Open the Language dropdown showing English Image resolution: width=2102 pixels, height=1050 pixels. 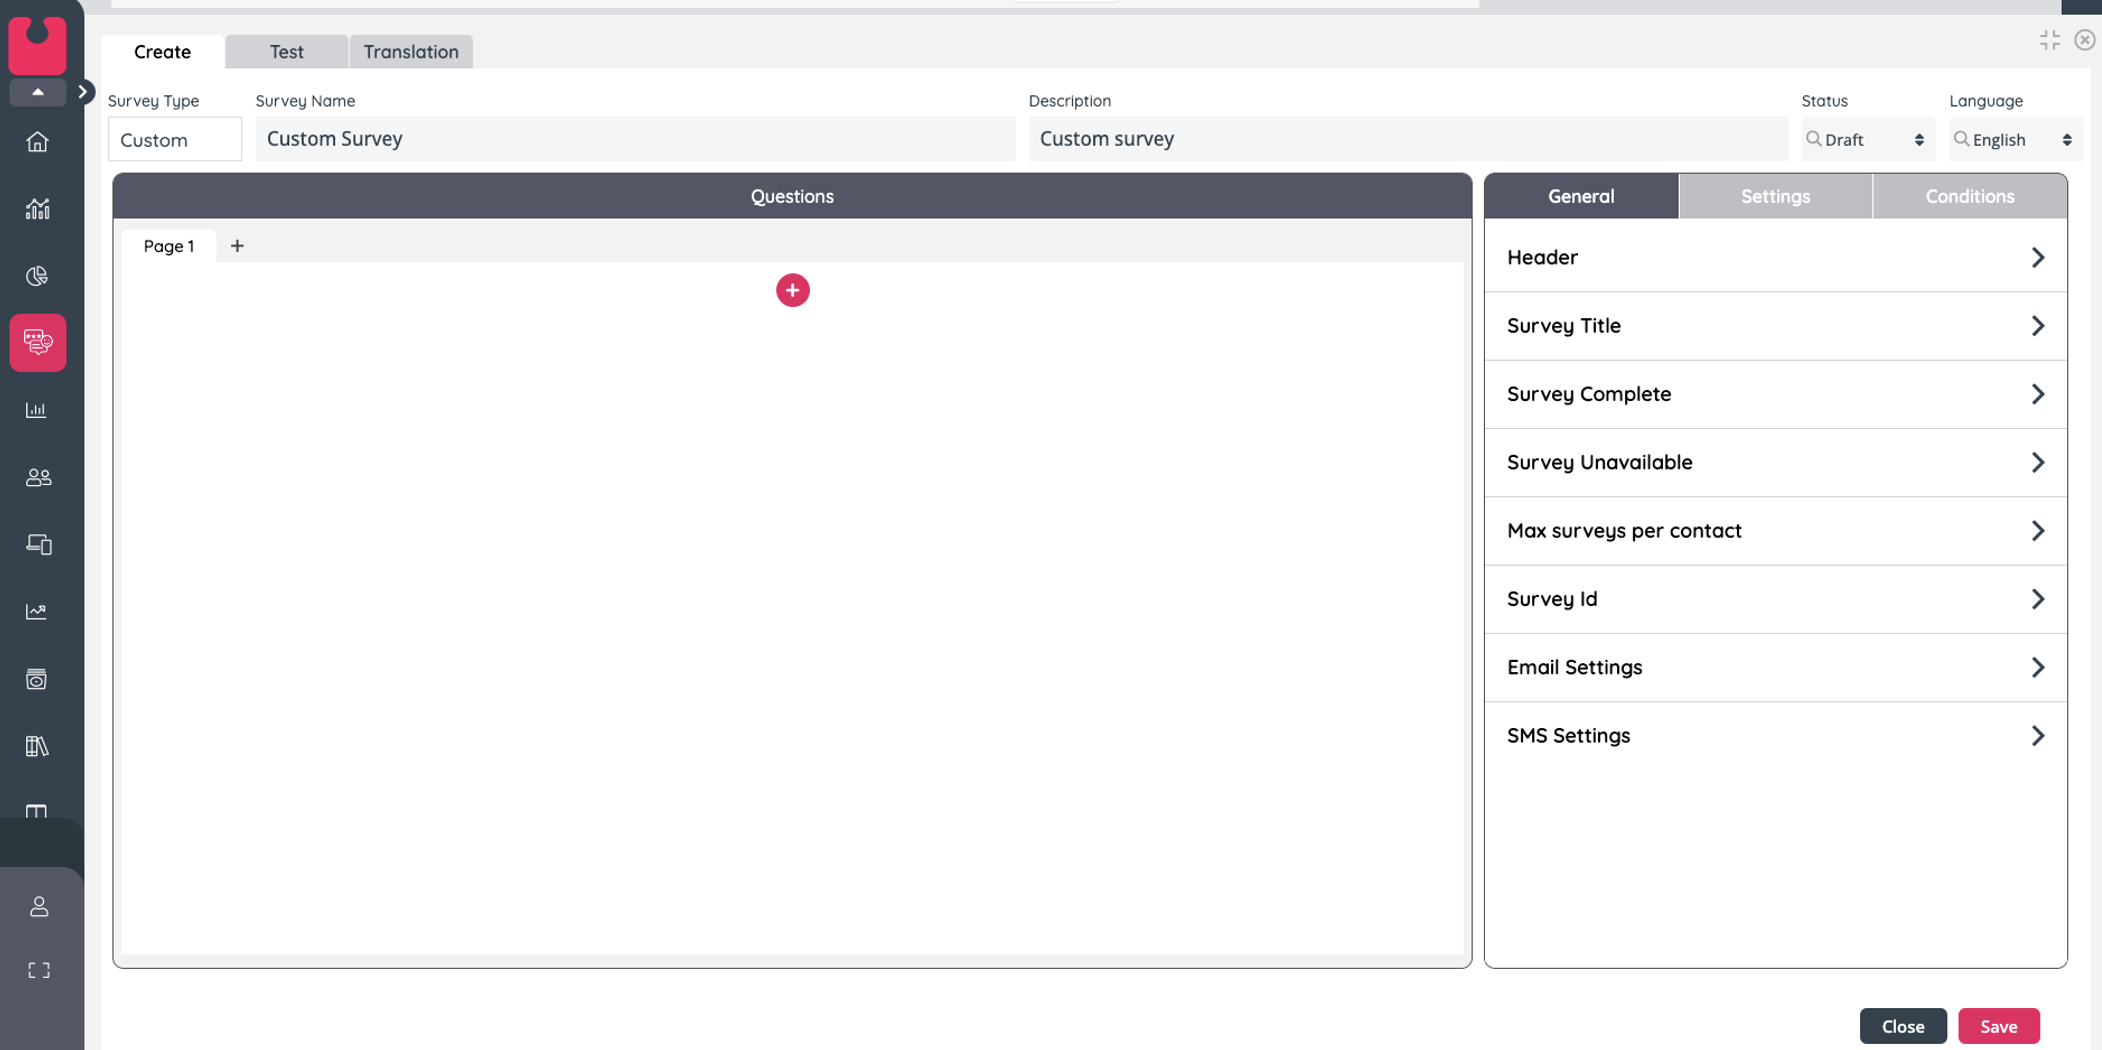(x=2014, y=140)
